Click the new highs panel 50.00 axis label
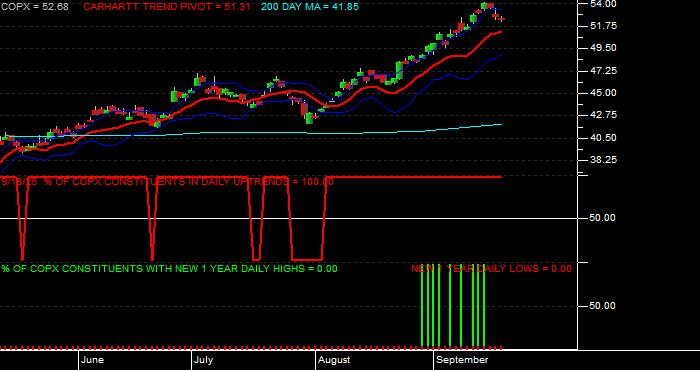This screenshot has width=700, height=370. tap(603, 306)
